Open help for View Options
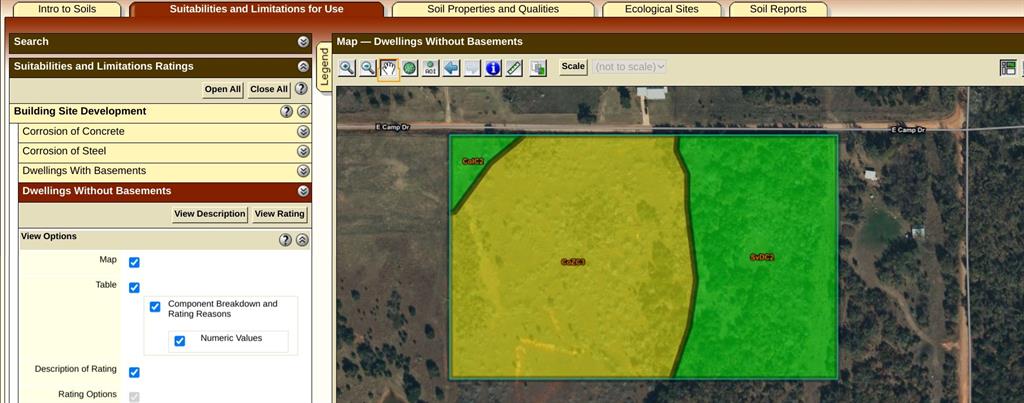 click(x=285, y=240)
